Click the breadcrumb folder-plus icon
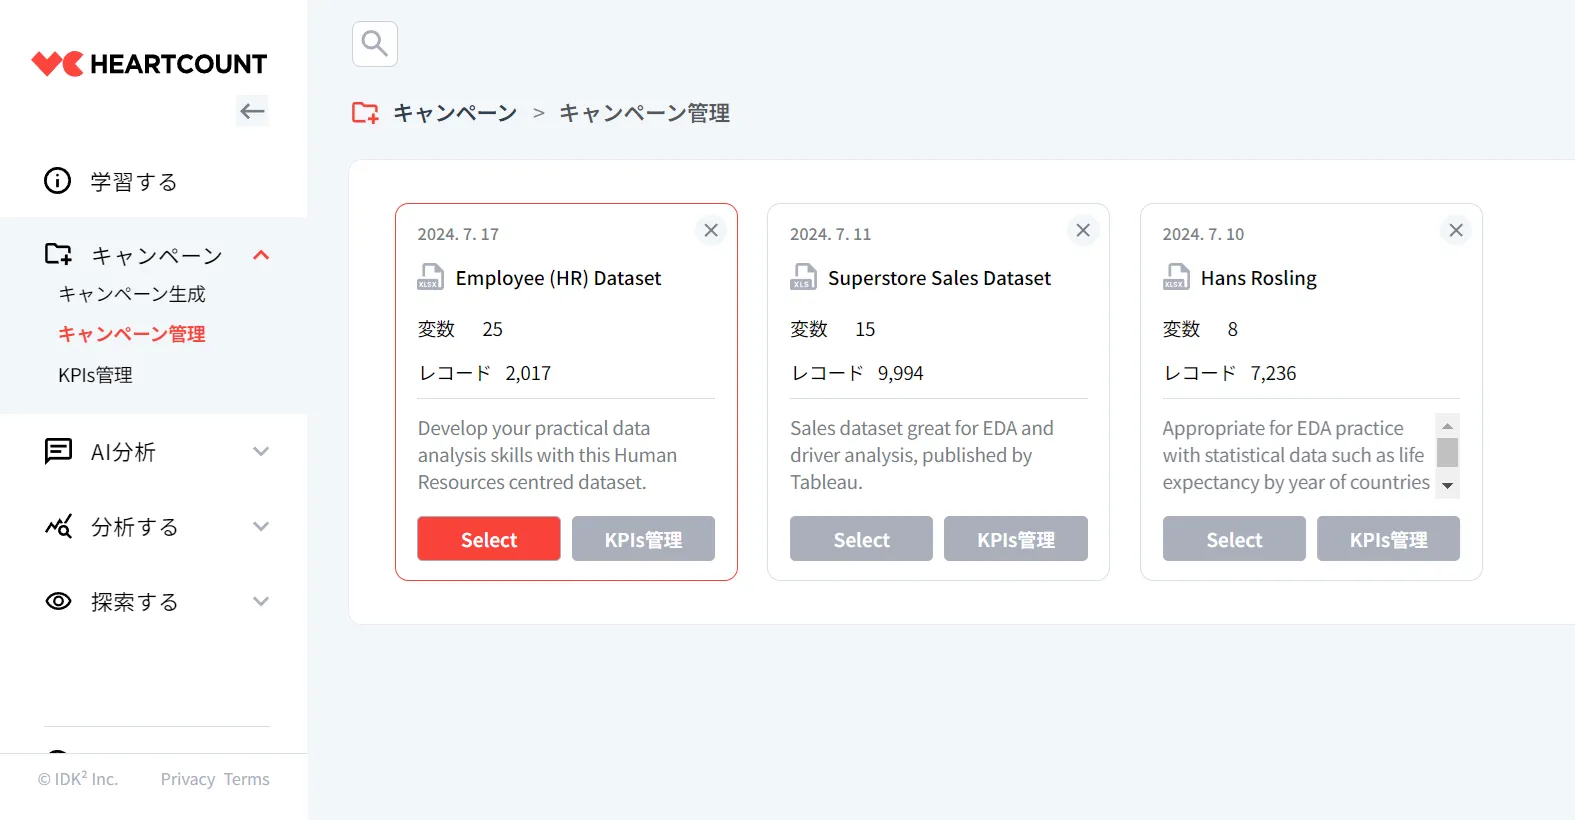1575x820 pixels. (365, 113)
